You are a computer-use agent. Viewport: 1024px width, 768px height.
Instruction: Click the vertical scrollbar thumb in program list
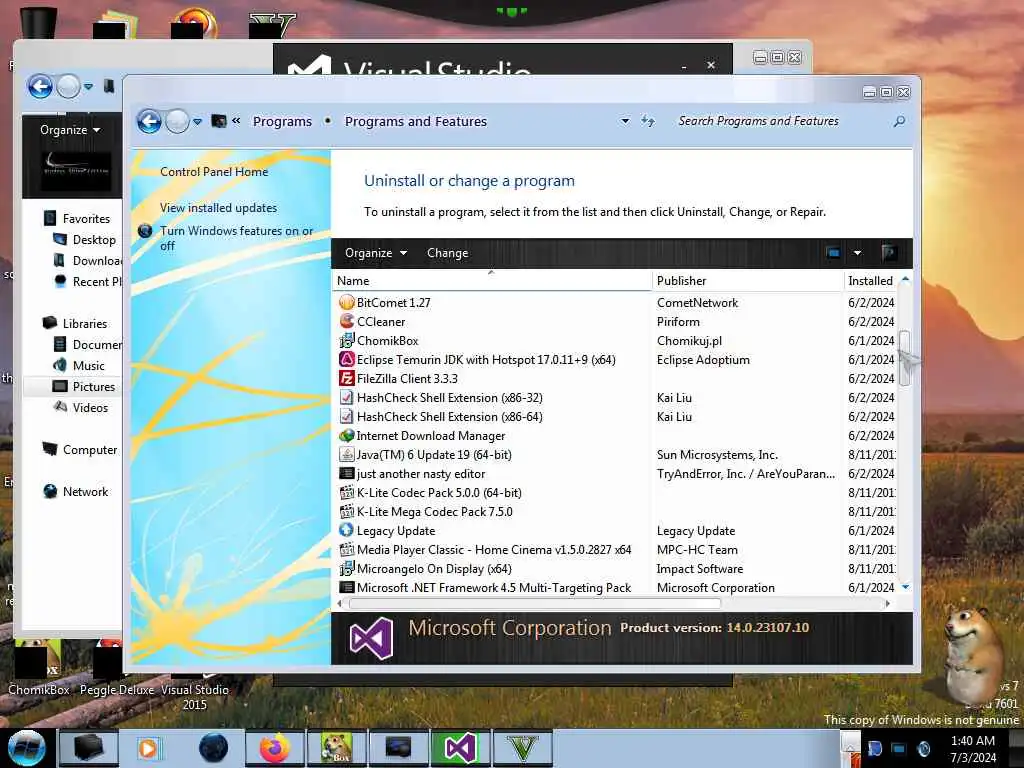(904, 358)
